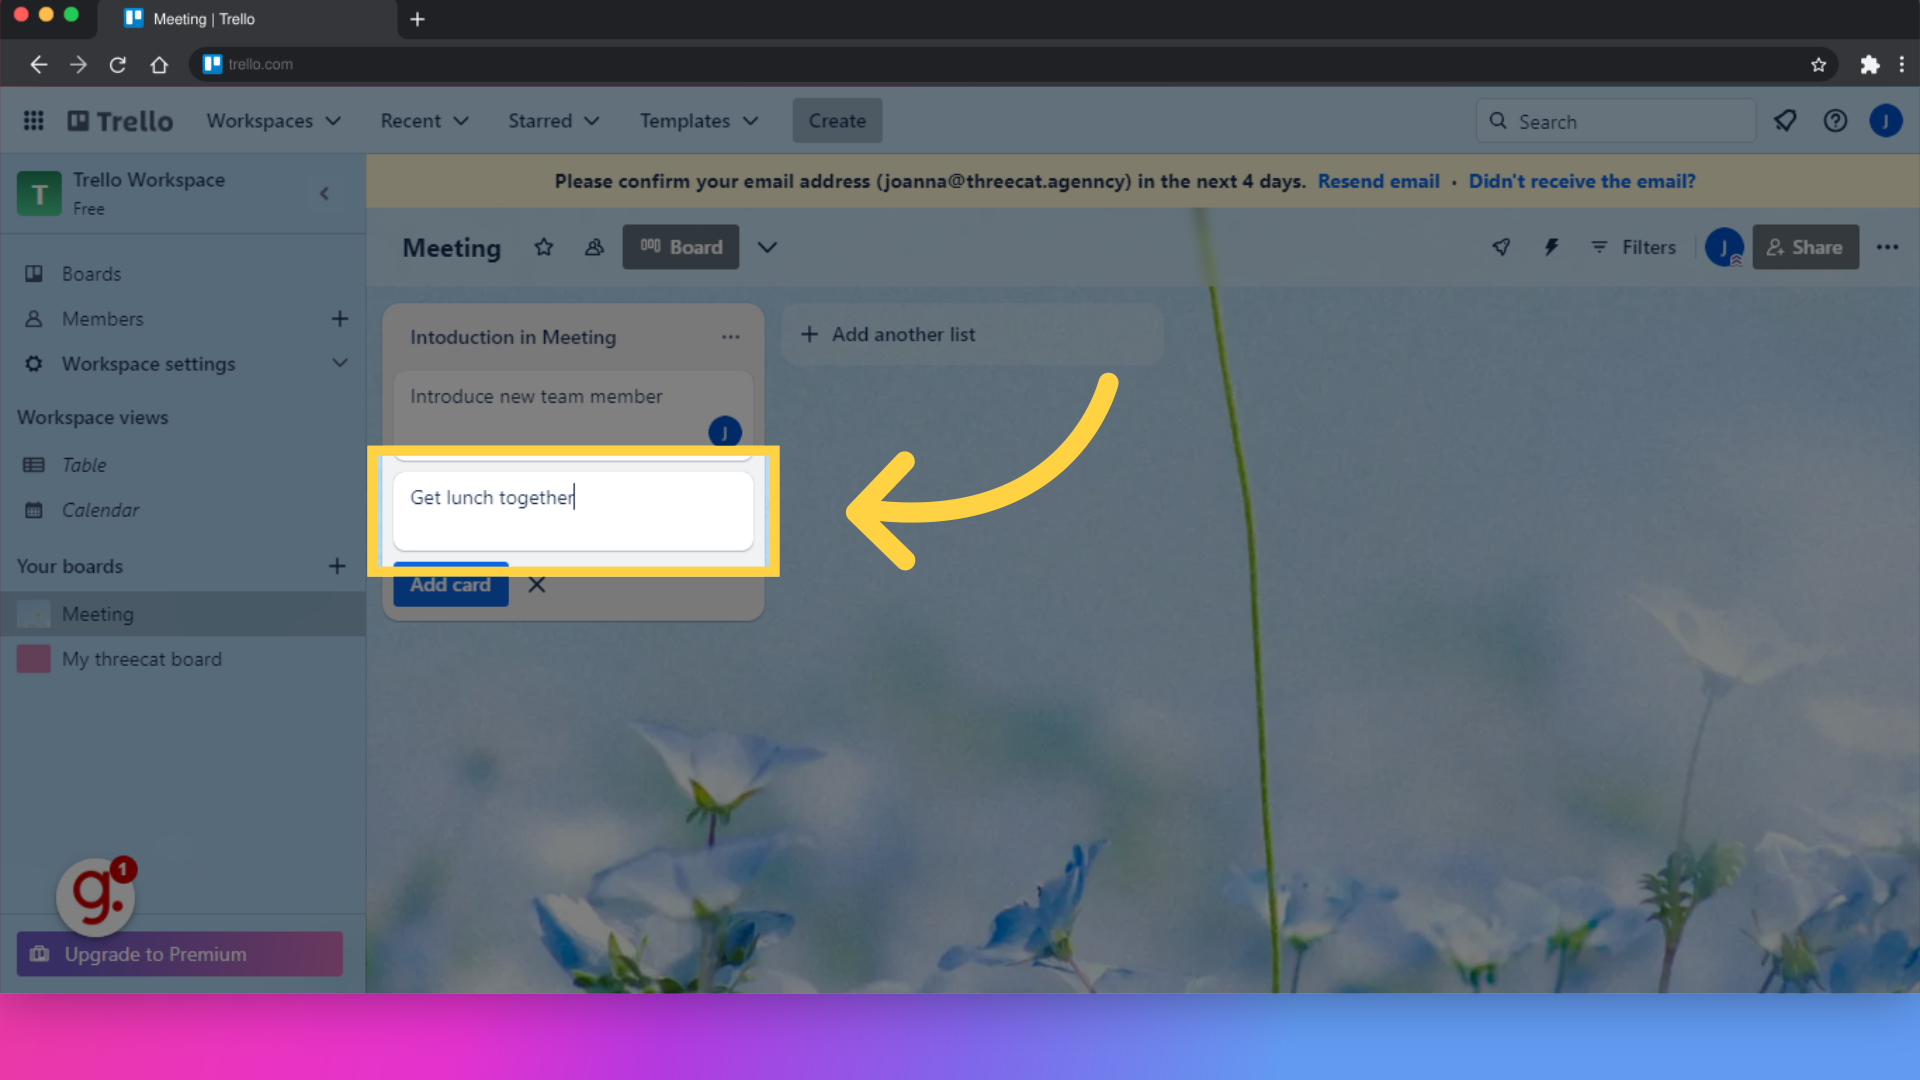
Task: Click the Add card blue button
Action: [x=450, y=584]
